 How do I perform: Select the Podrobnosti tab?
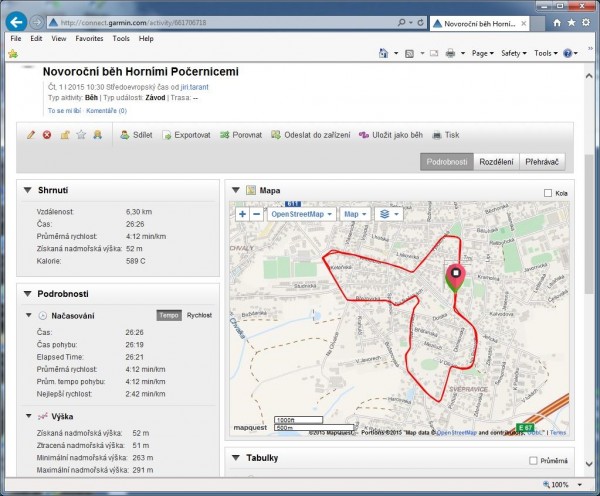(x=447, y=162)
